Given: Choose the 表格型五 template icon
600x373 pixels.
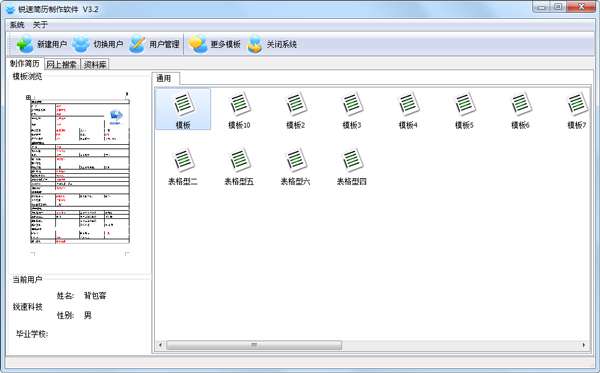Looking at the screenshot, I should [x=239, y=160].
